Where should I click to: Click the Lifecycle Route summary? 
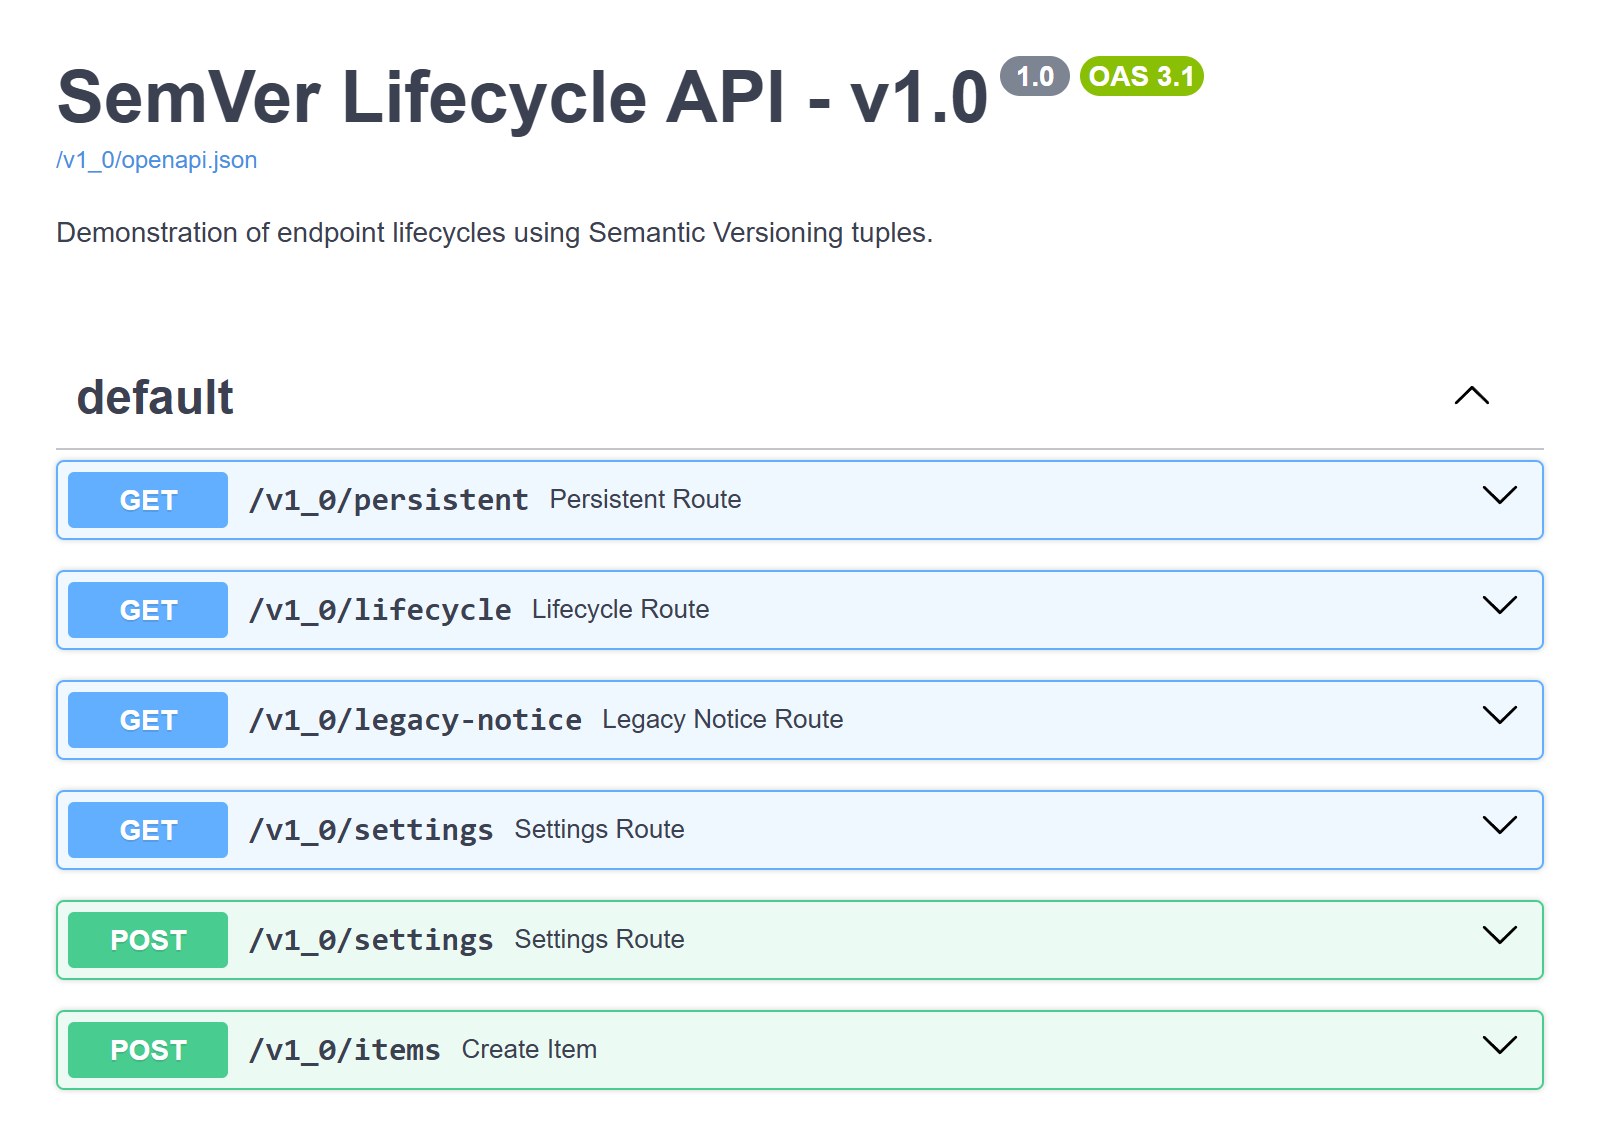click(x=620, y=609)
